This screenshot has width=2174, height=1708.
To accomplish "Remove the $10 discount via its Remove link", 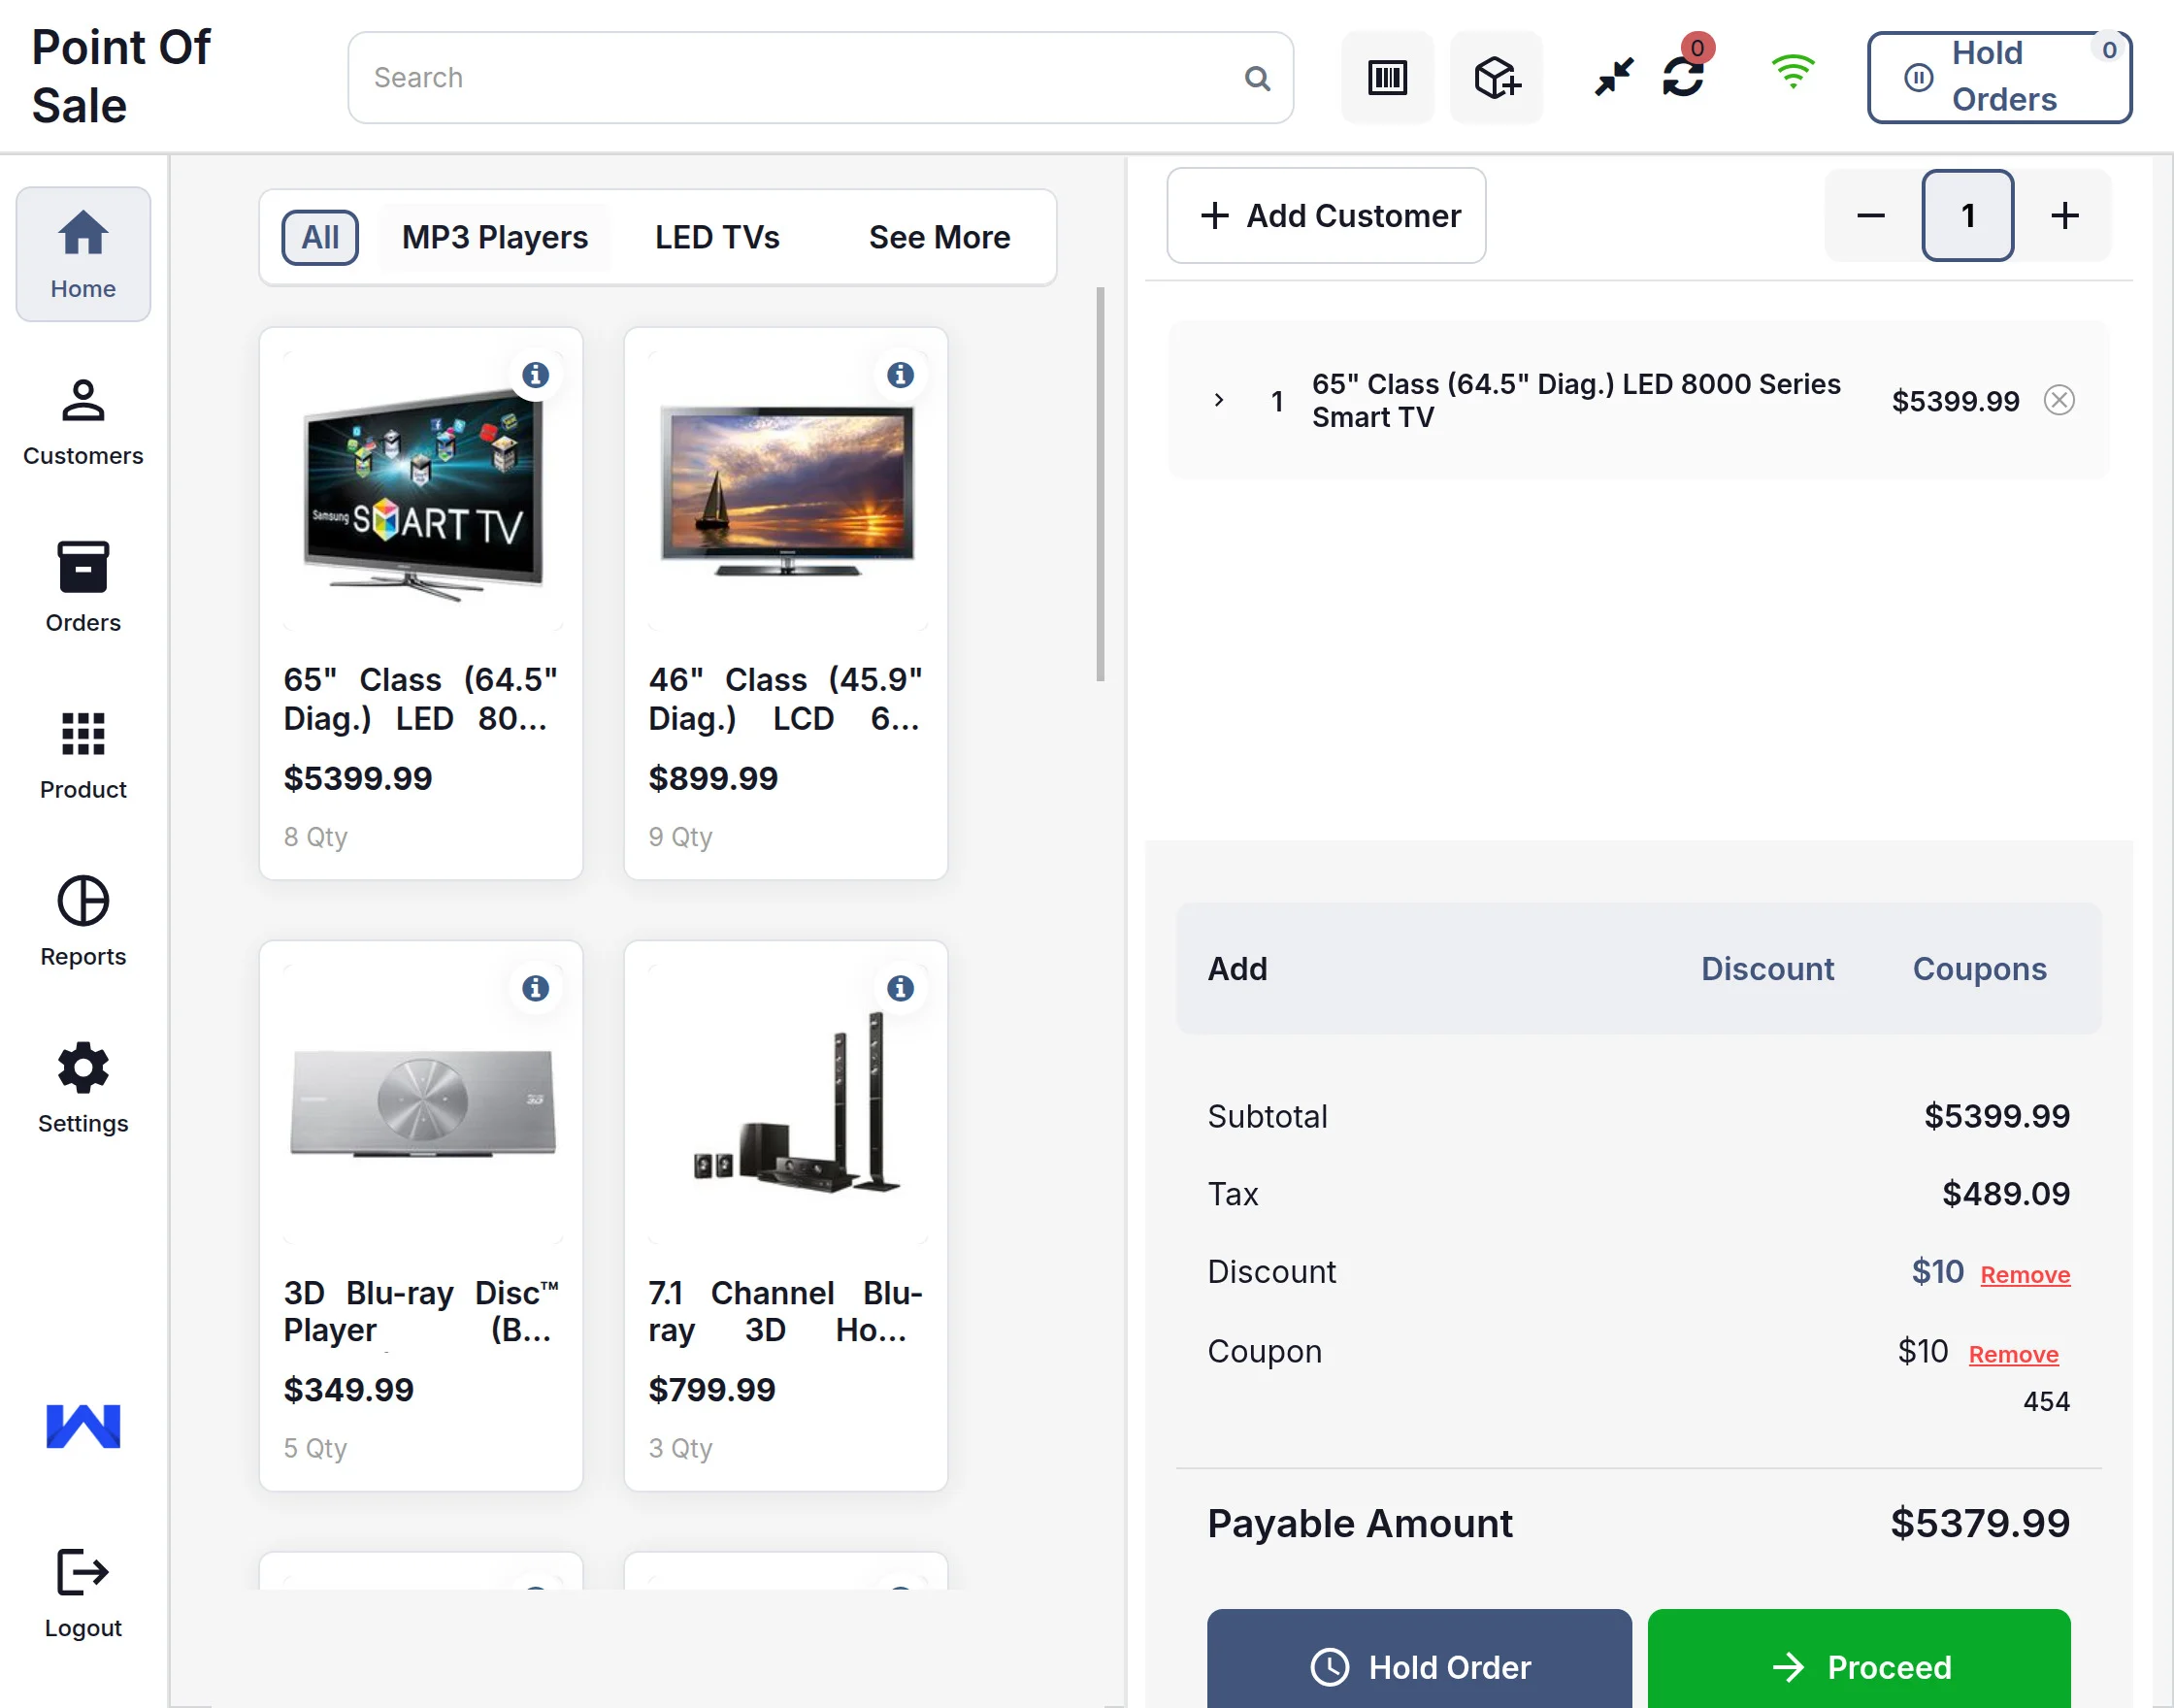I will 2025,1275.
